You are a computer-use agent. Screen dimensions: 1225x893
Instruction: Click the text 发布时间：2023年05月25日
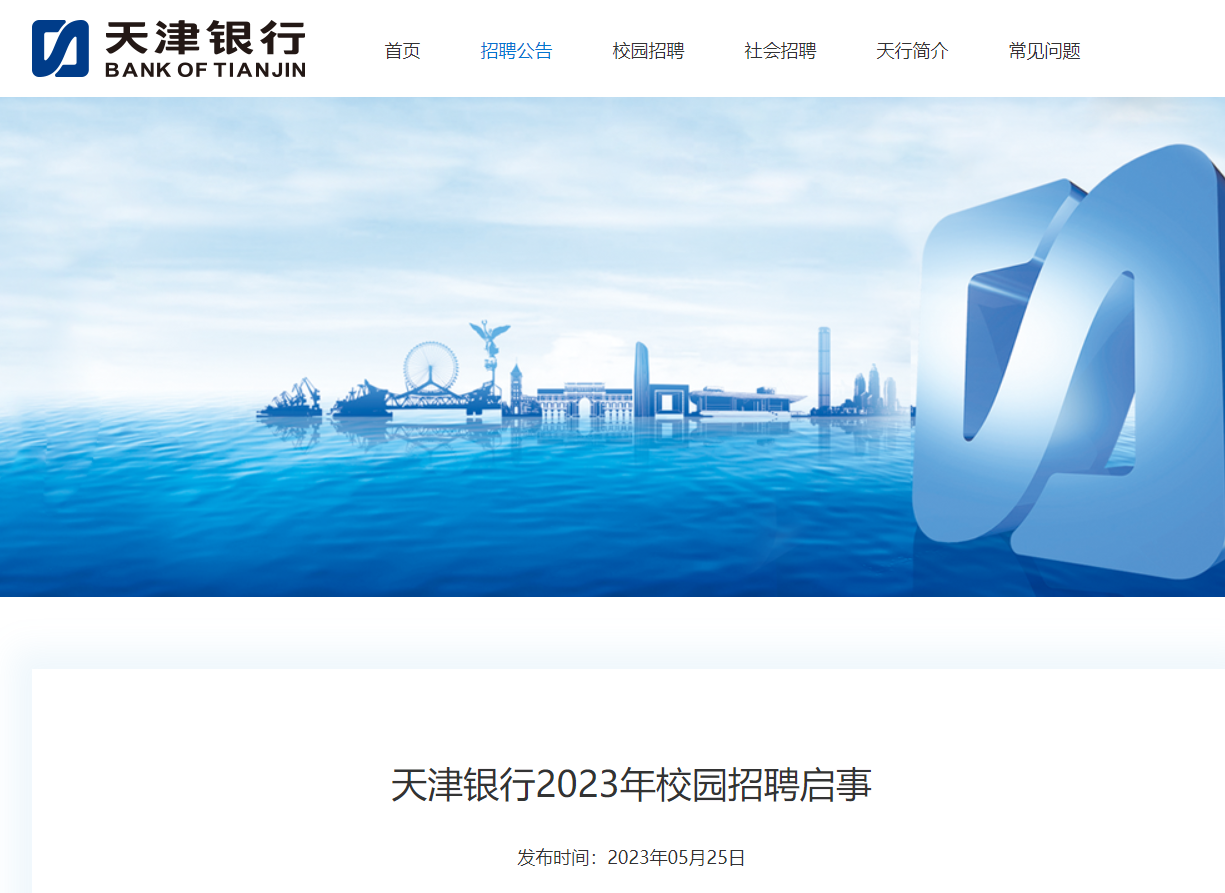coord(631,858)
